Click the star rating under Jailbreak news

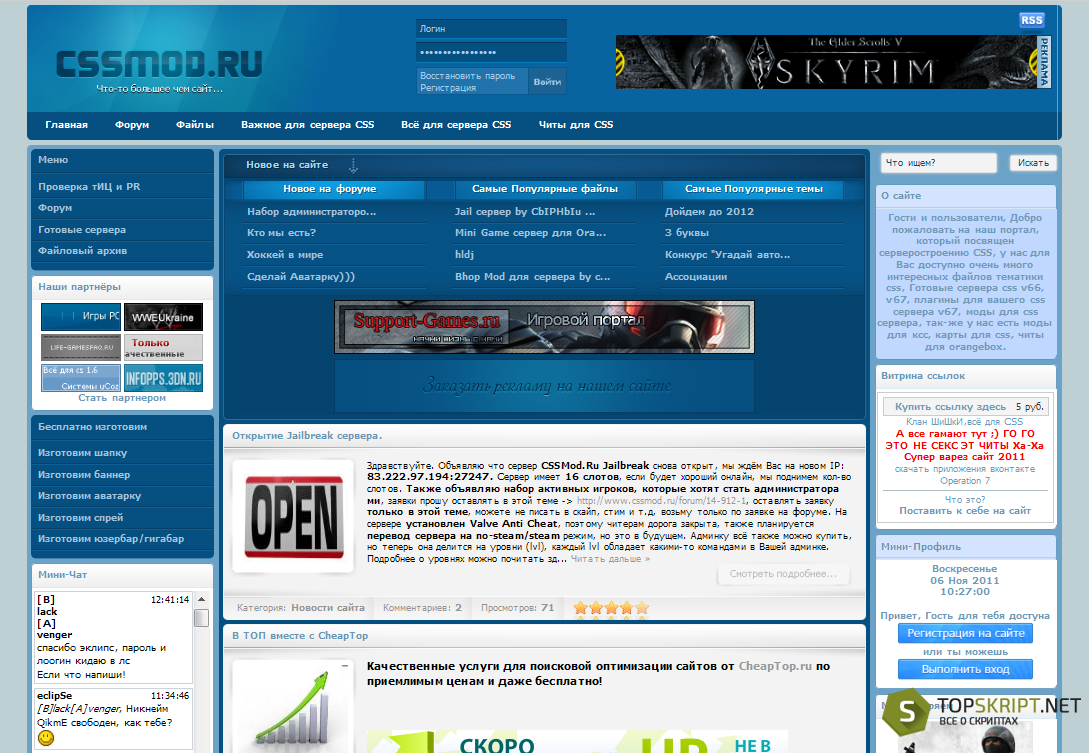pos(611,608)
